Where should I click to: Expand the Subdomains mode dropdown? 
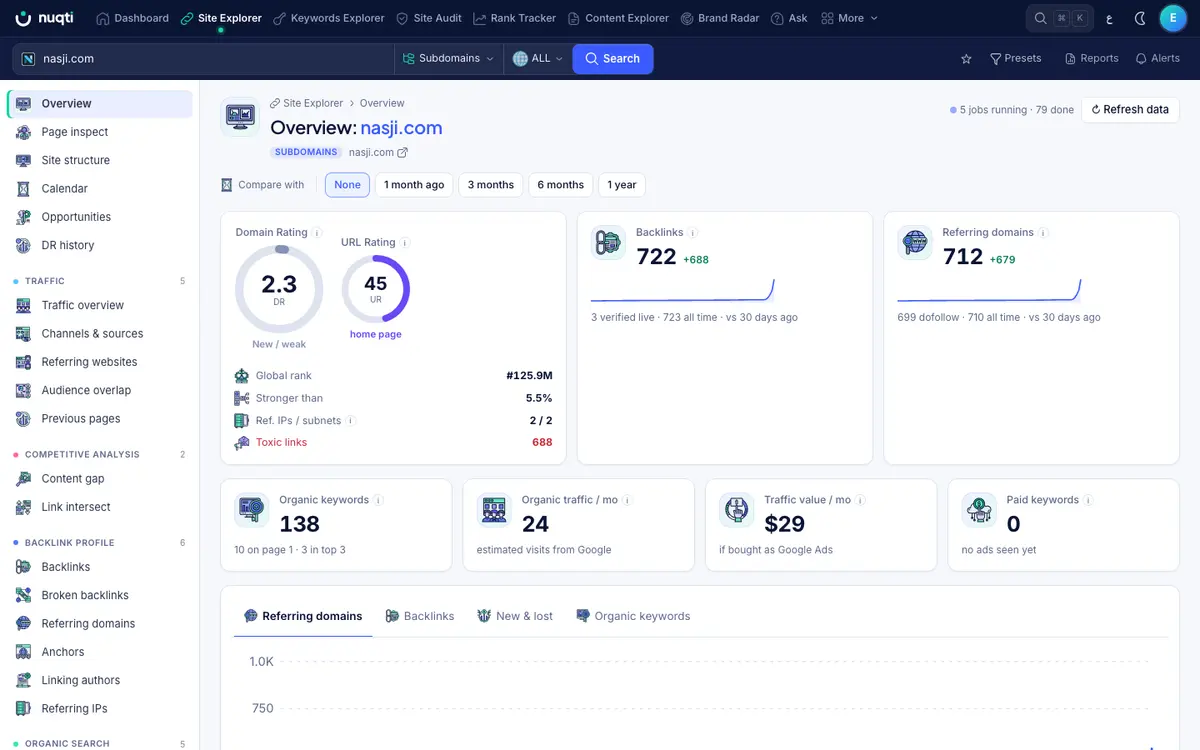pos(448,59)
